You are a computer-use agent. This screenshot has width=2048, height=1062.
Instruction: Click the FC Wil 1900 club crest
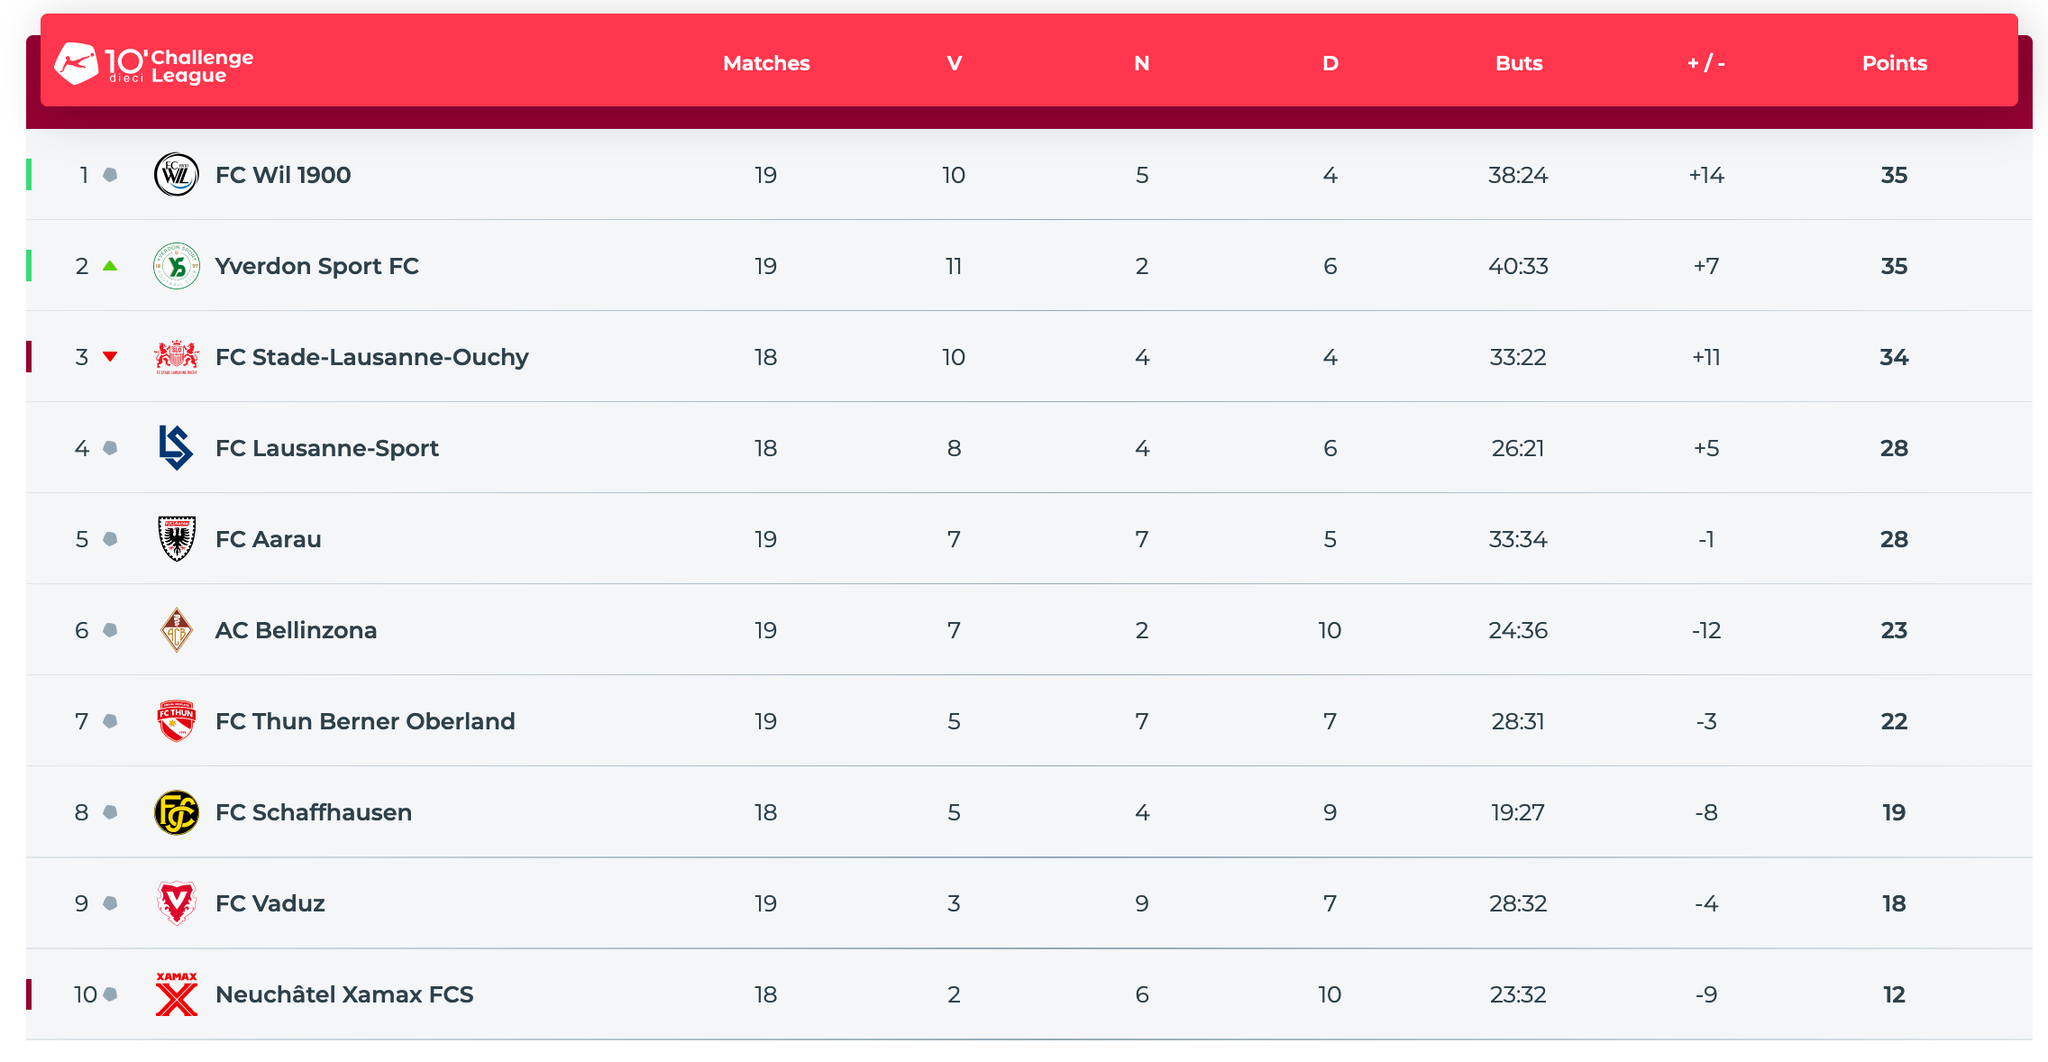(x=176, y=175)
